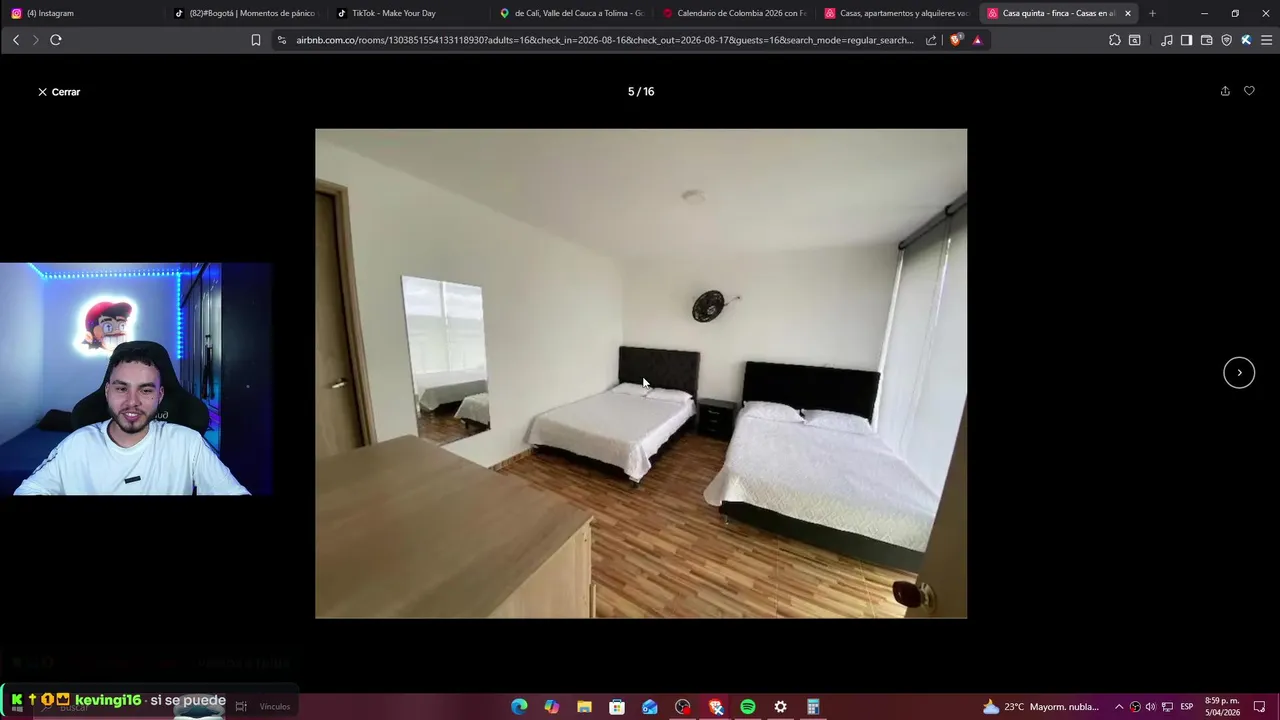The image size is (1280, 720).
Task: Switch to TikTok - Make Your Day tab
Action: tap(408, 13)
